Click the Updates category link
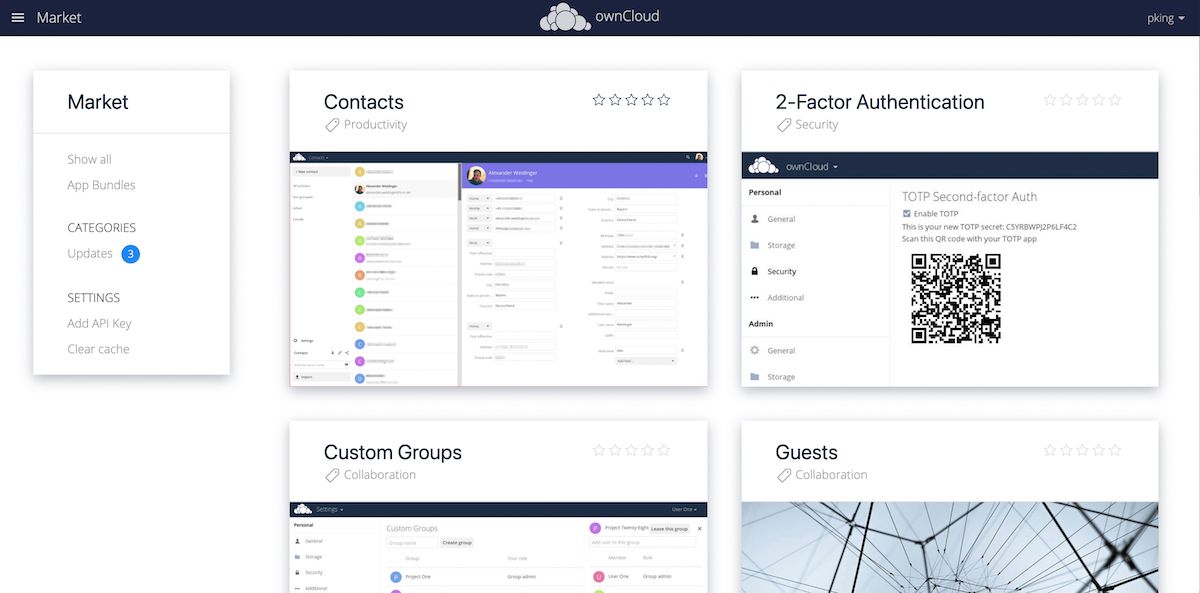1200x593 pixels. coord(86,253)
